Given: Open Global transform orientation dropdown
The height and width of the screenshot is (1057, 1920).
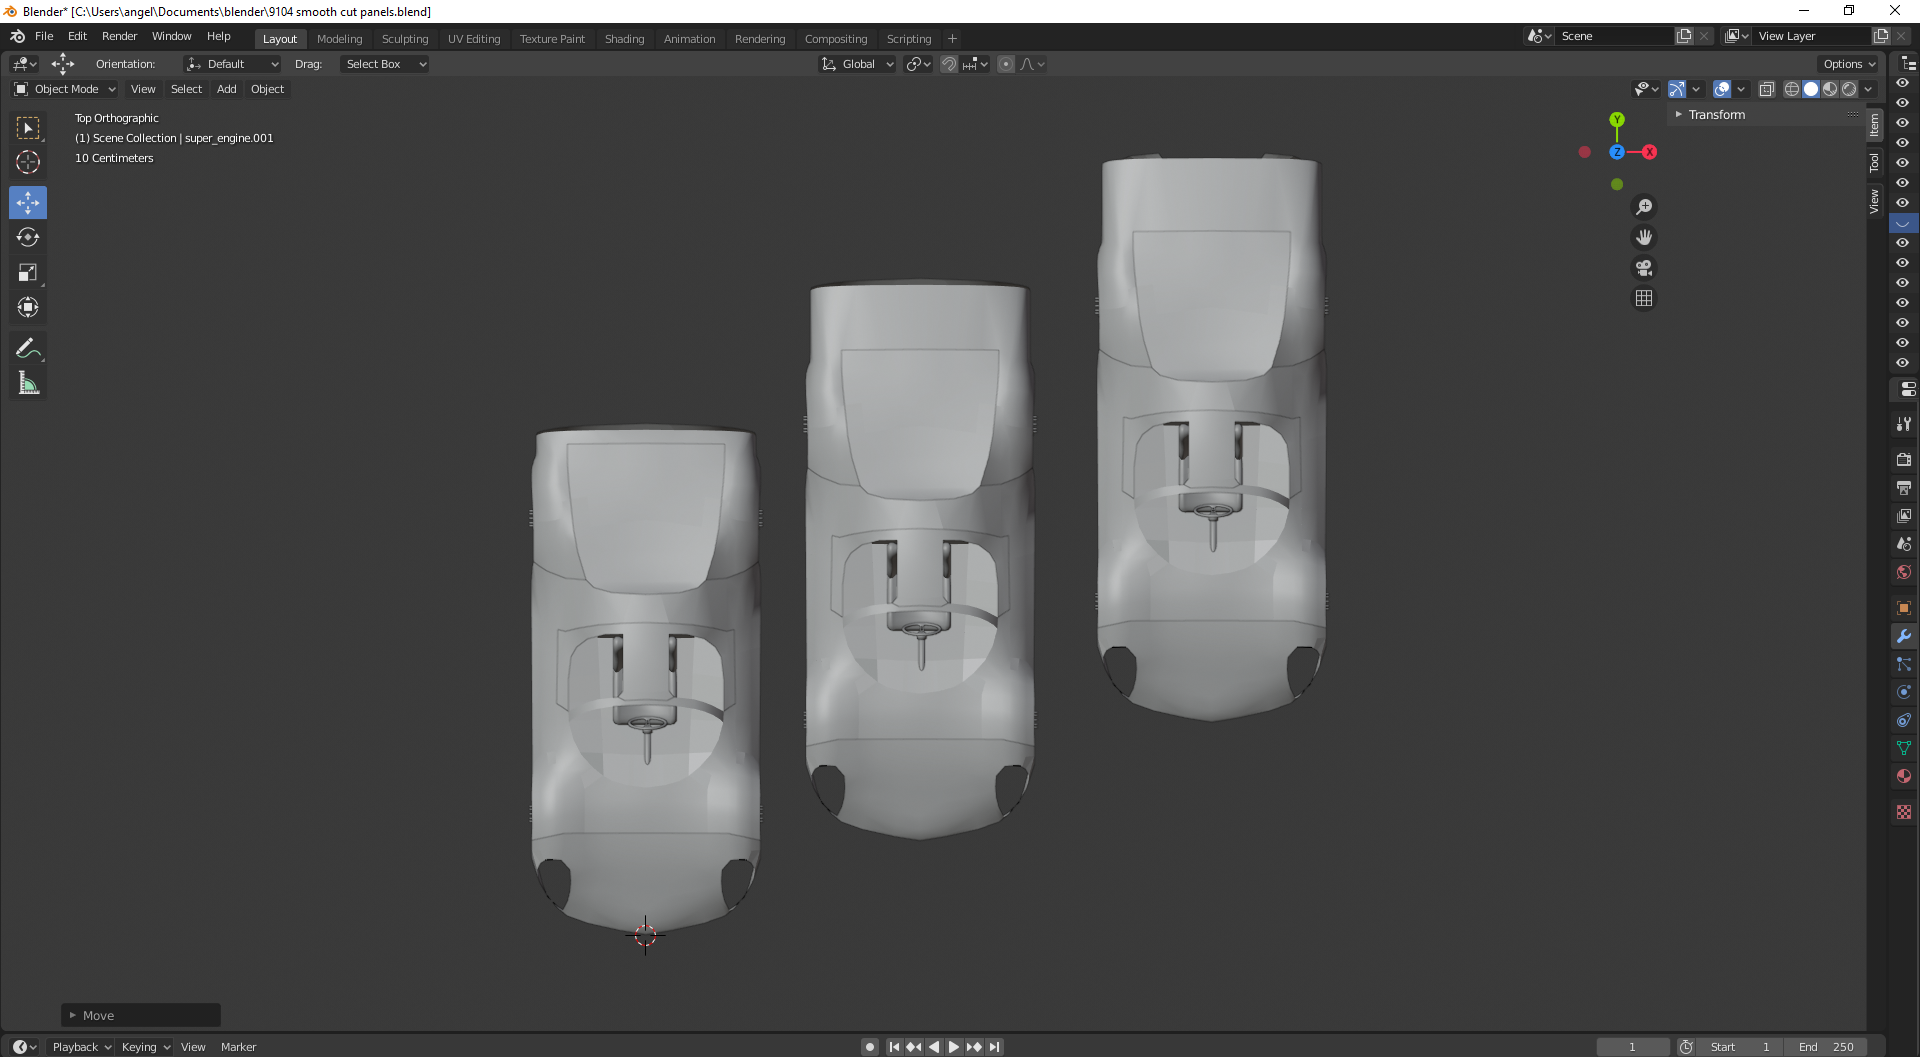Looking at the screenshot, I should point(857,64).
